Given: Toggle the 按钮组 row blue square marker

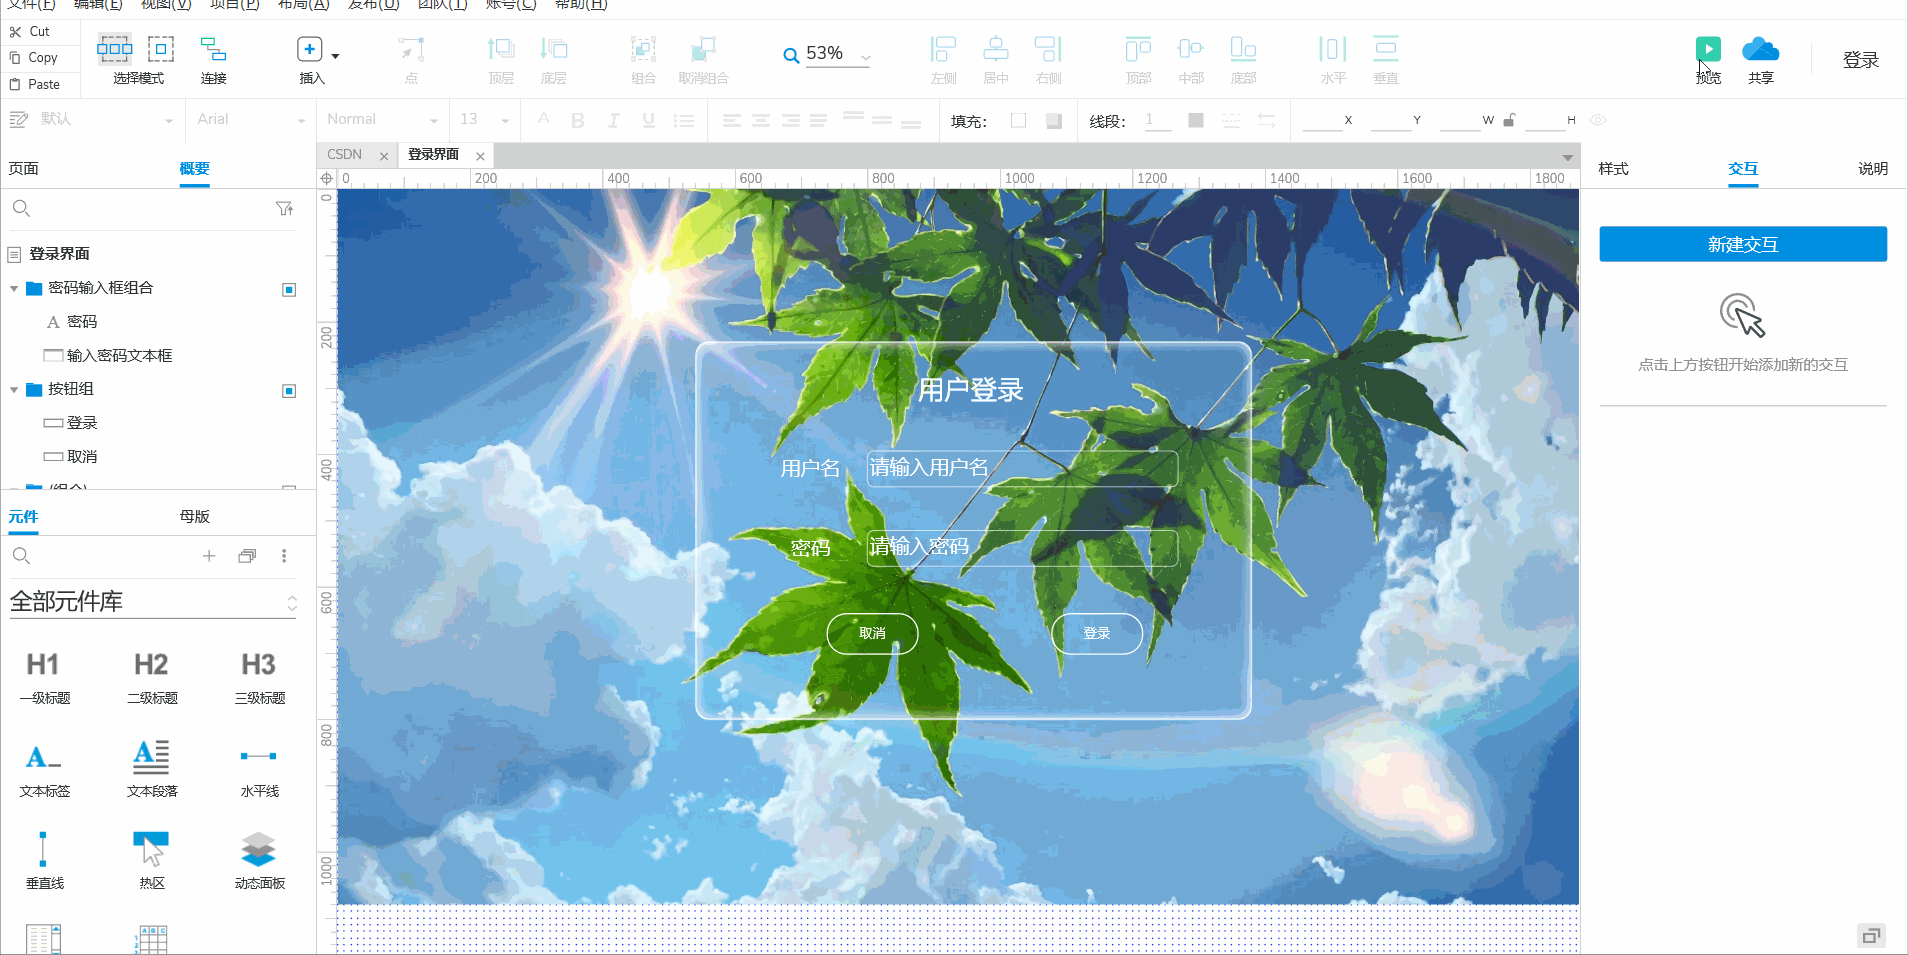Looking at the screenshot, I should [289, 390].
